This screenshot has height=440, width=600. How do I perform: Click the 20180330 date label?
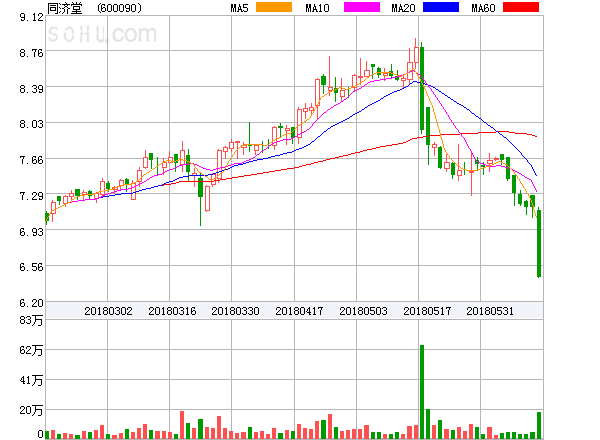235,311
